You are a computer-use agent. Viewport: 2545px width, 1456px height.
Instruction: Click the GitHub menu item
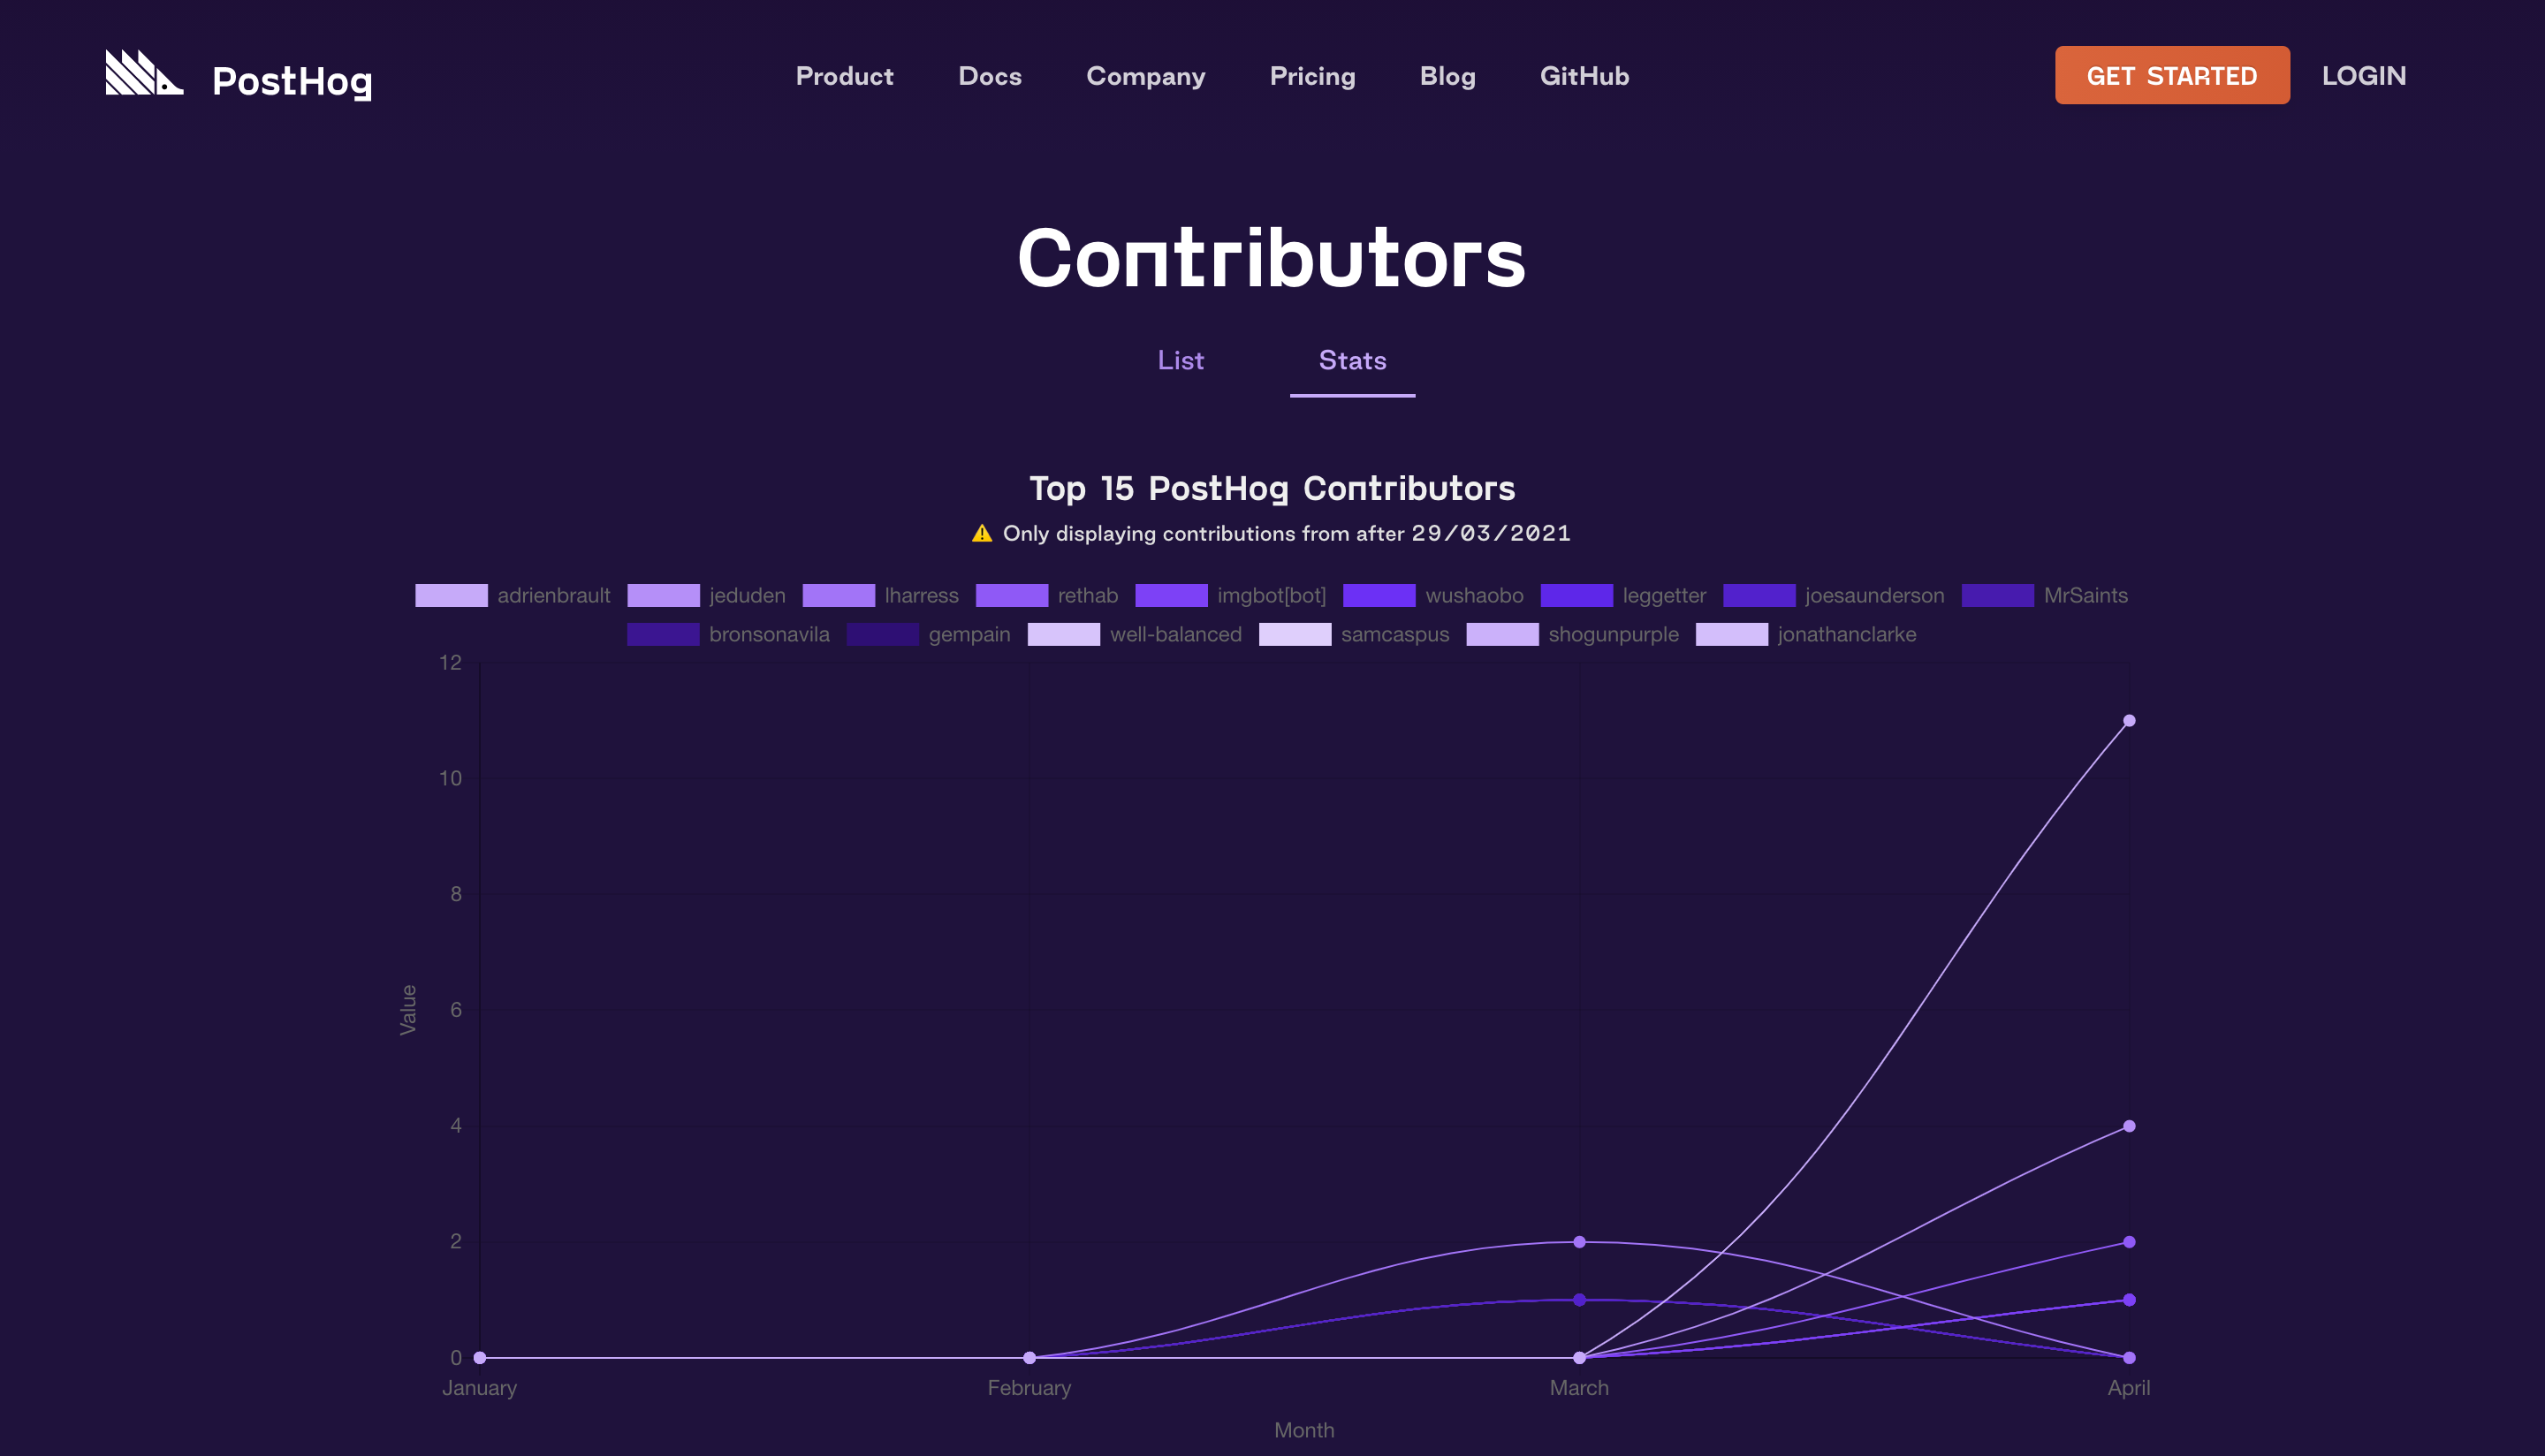[1584, 75]
